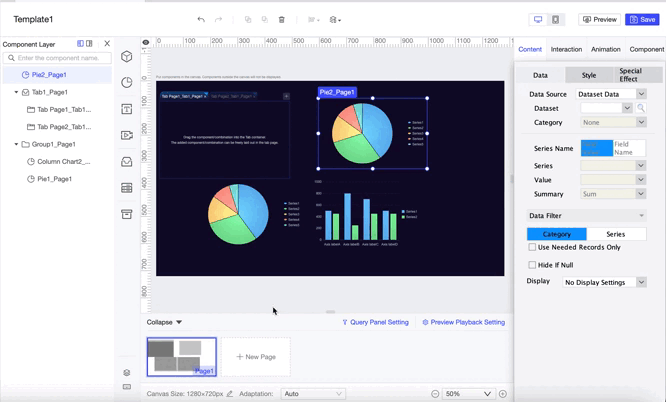
Task: Open the table components icon
Action: pos(127,188)
